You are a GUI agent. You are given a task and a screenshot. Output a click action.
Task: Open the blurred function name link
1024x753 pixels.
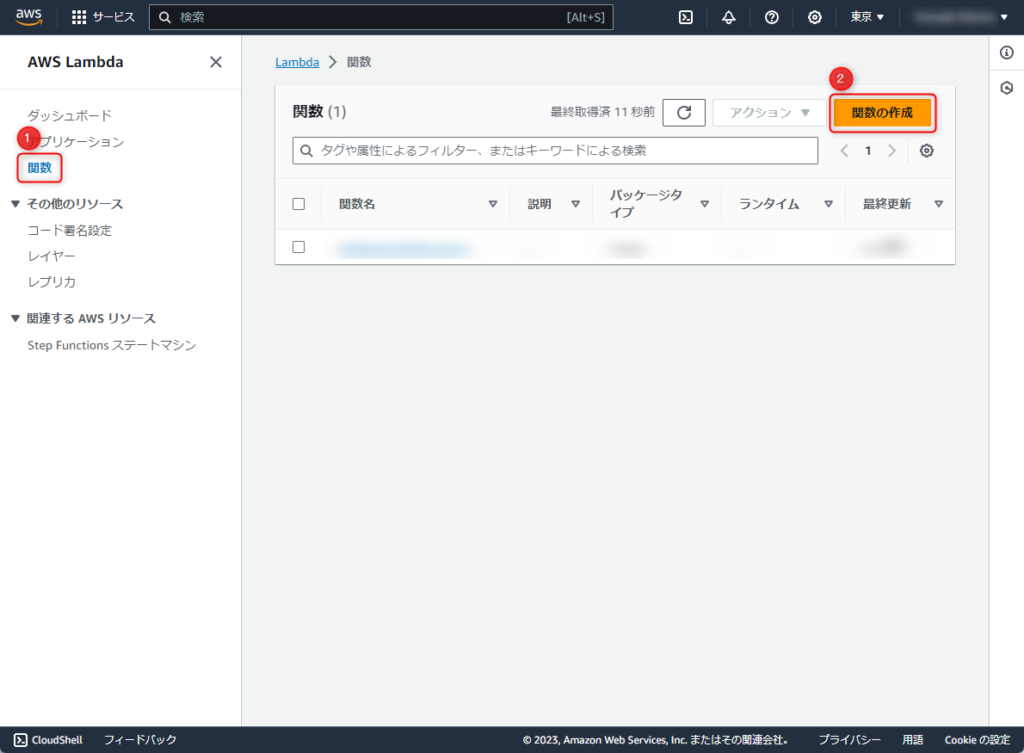coord(404,248)
